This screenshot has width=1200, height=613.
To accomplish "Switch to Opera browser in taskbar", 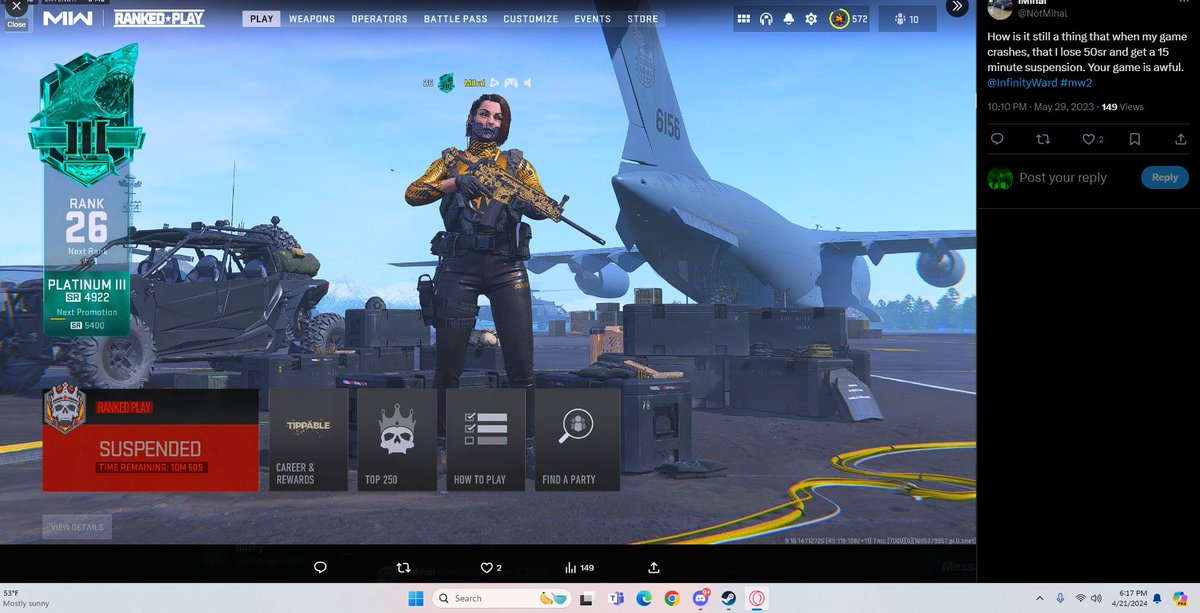I will tap(757, 598).
